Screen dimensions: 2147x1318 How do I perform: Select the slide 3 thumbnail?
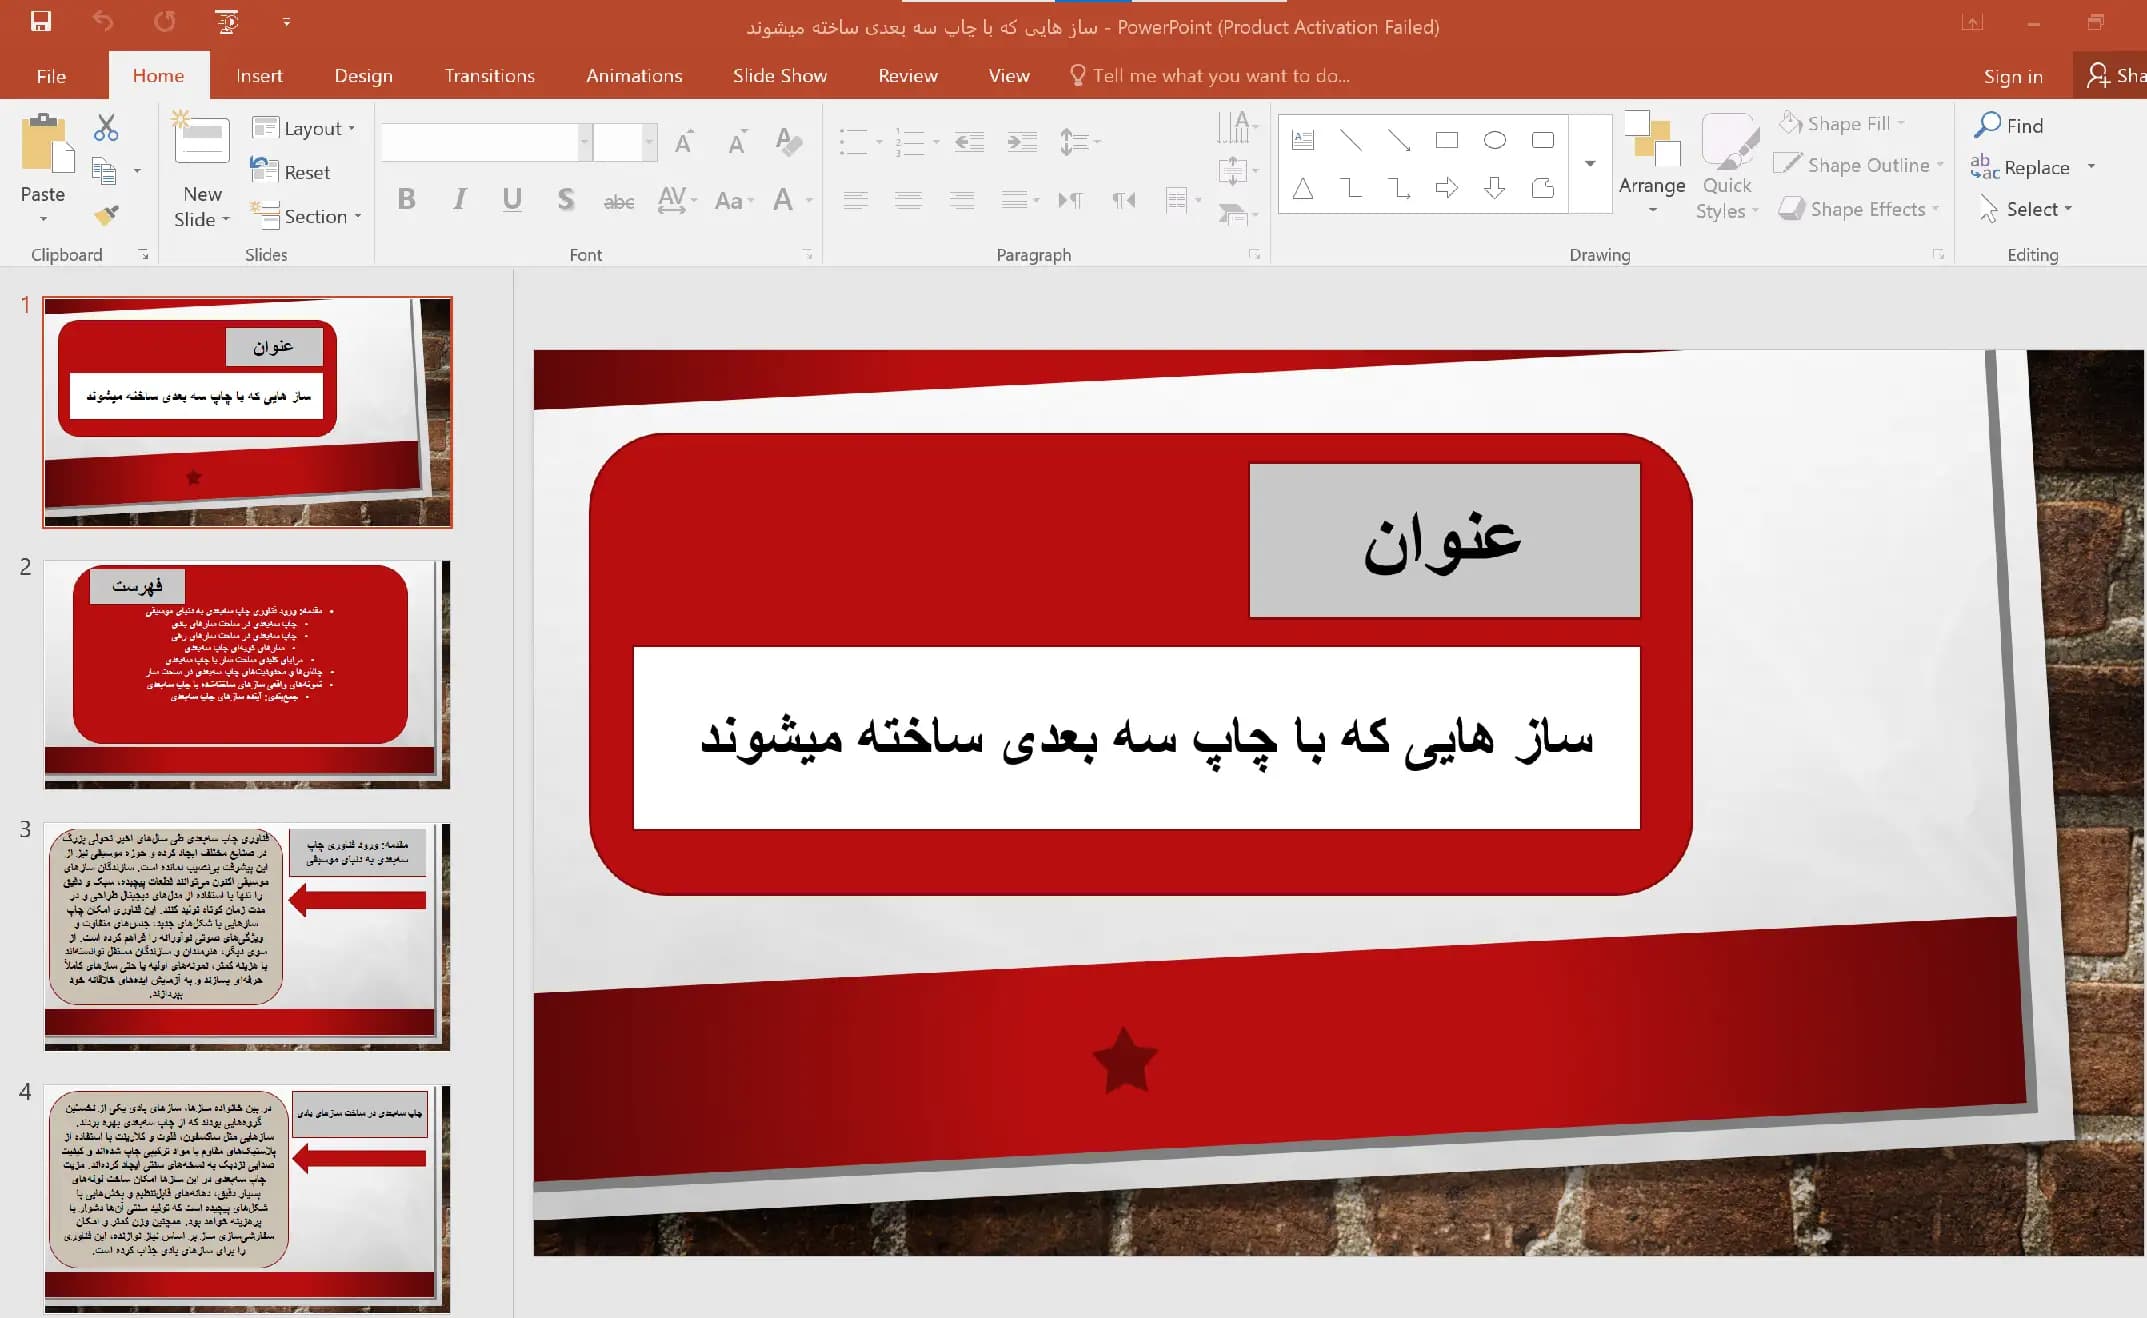(x=247, y=936)
